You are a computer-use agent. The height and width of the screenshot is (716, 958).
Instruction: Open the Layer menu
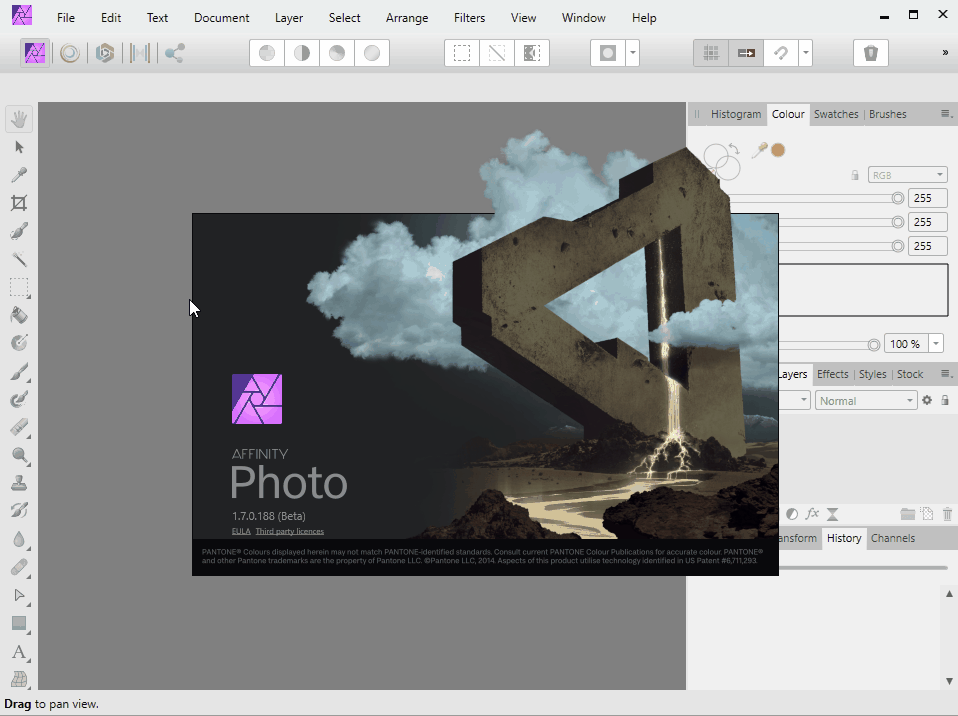click(288, 18)
